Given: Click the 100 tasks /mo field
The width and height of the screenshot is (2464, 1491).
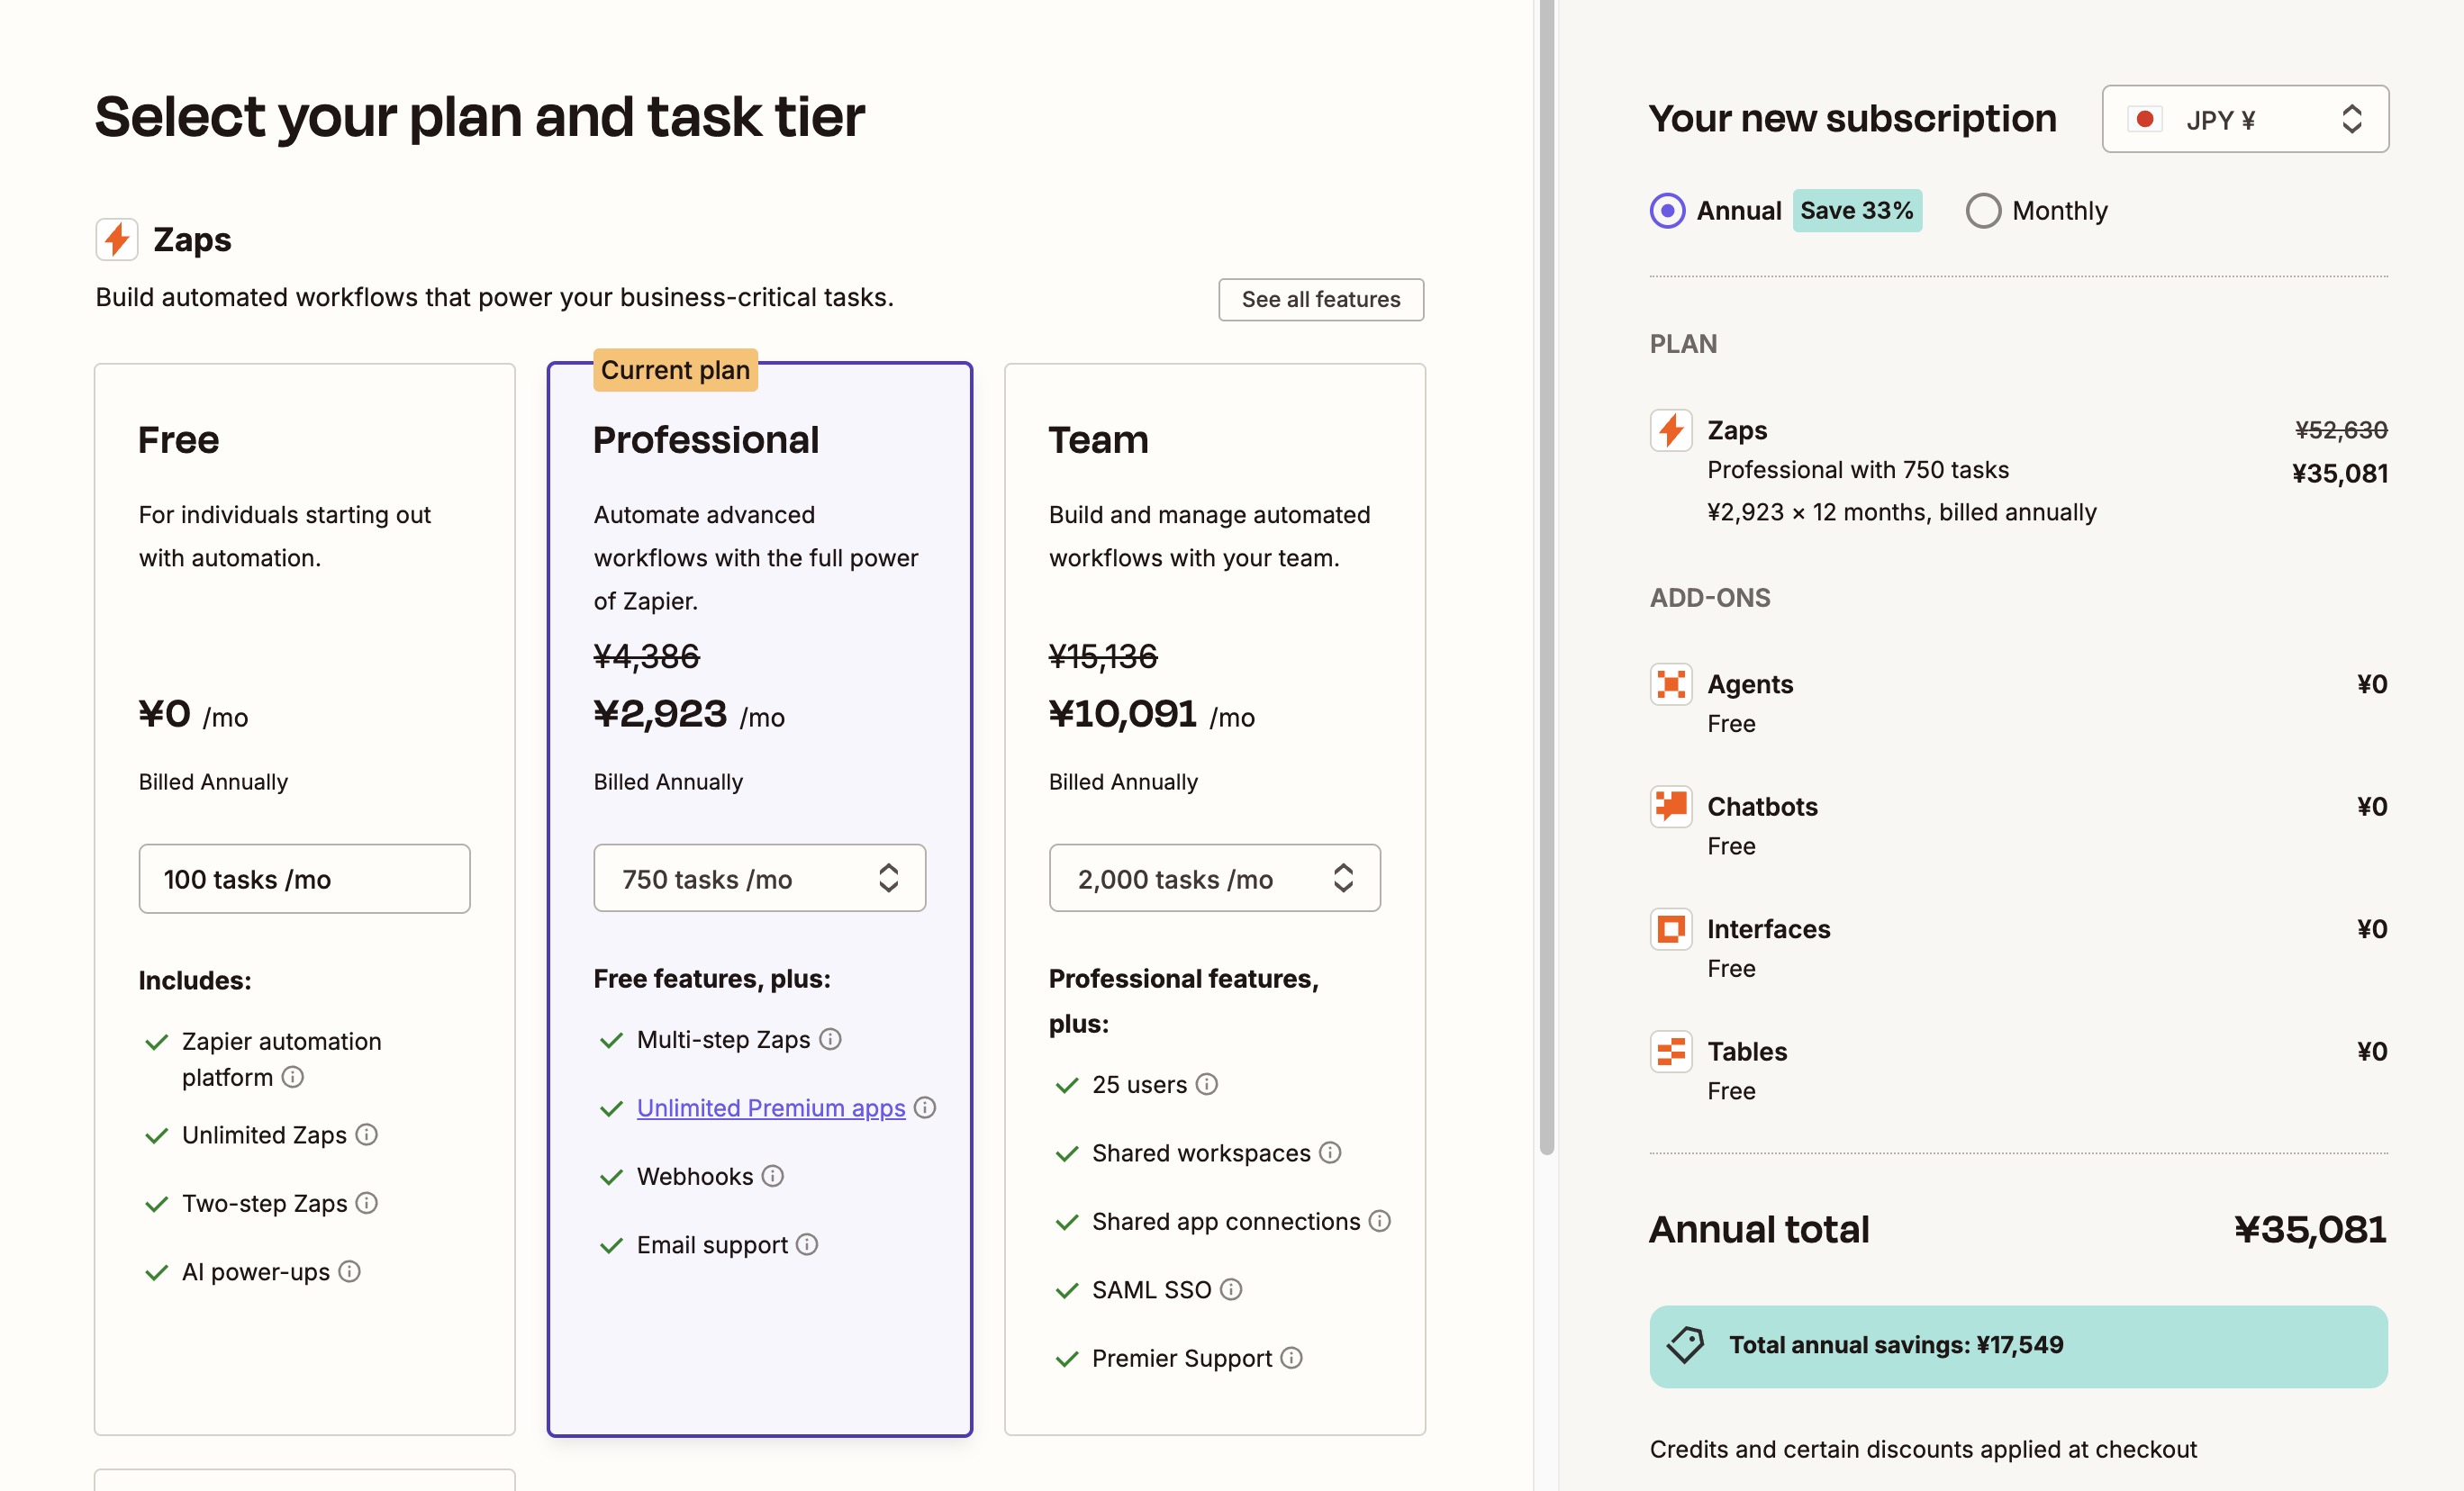Looking at the screenshot, I should (304, 879).
